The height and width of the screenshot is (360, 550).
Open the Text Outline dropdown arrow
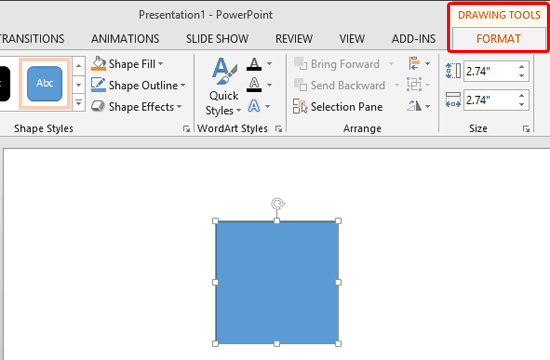(269, 85)
